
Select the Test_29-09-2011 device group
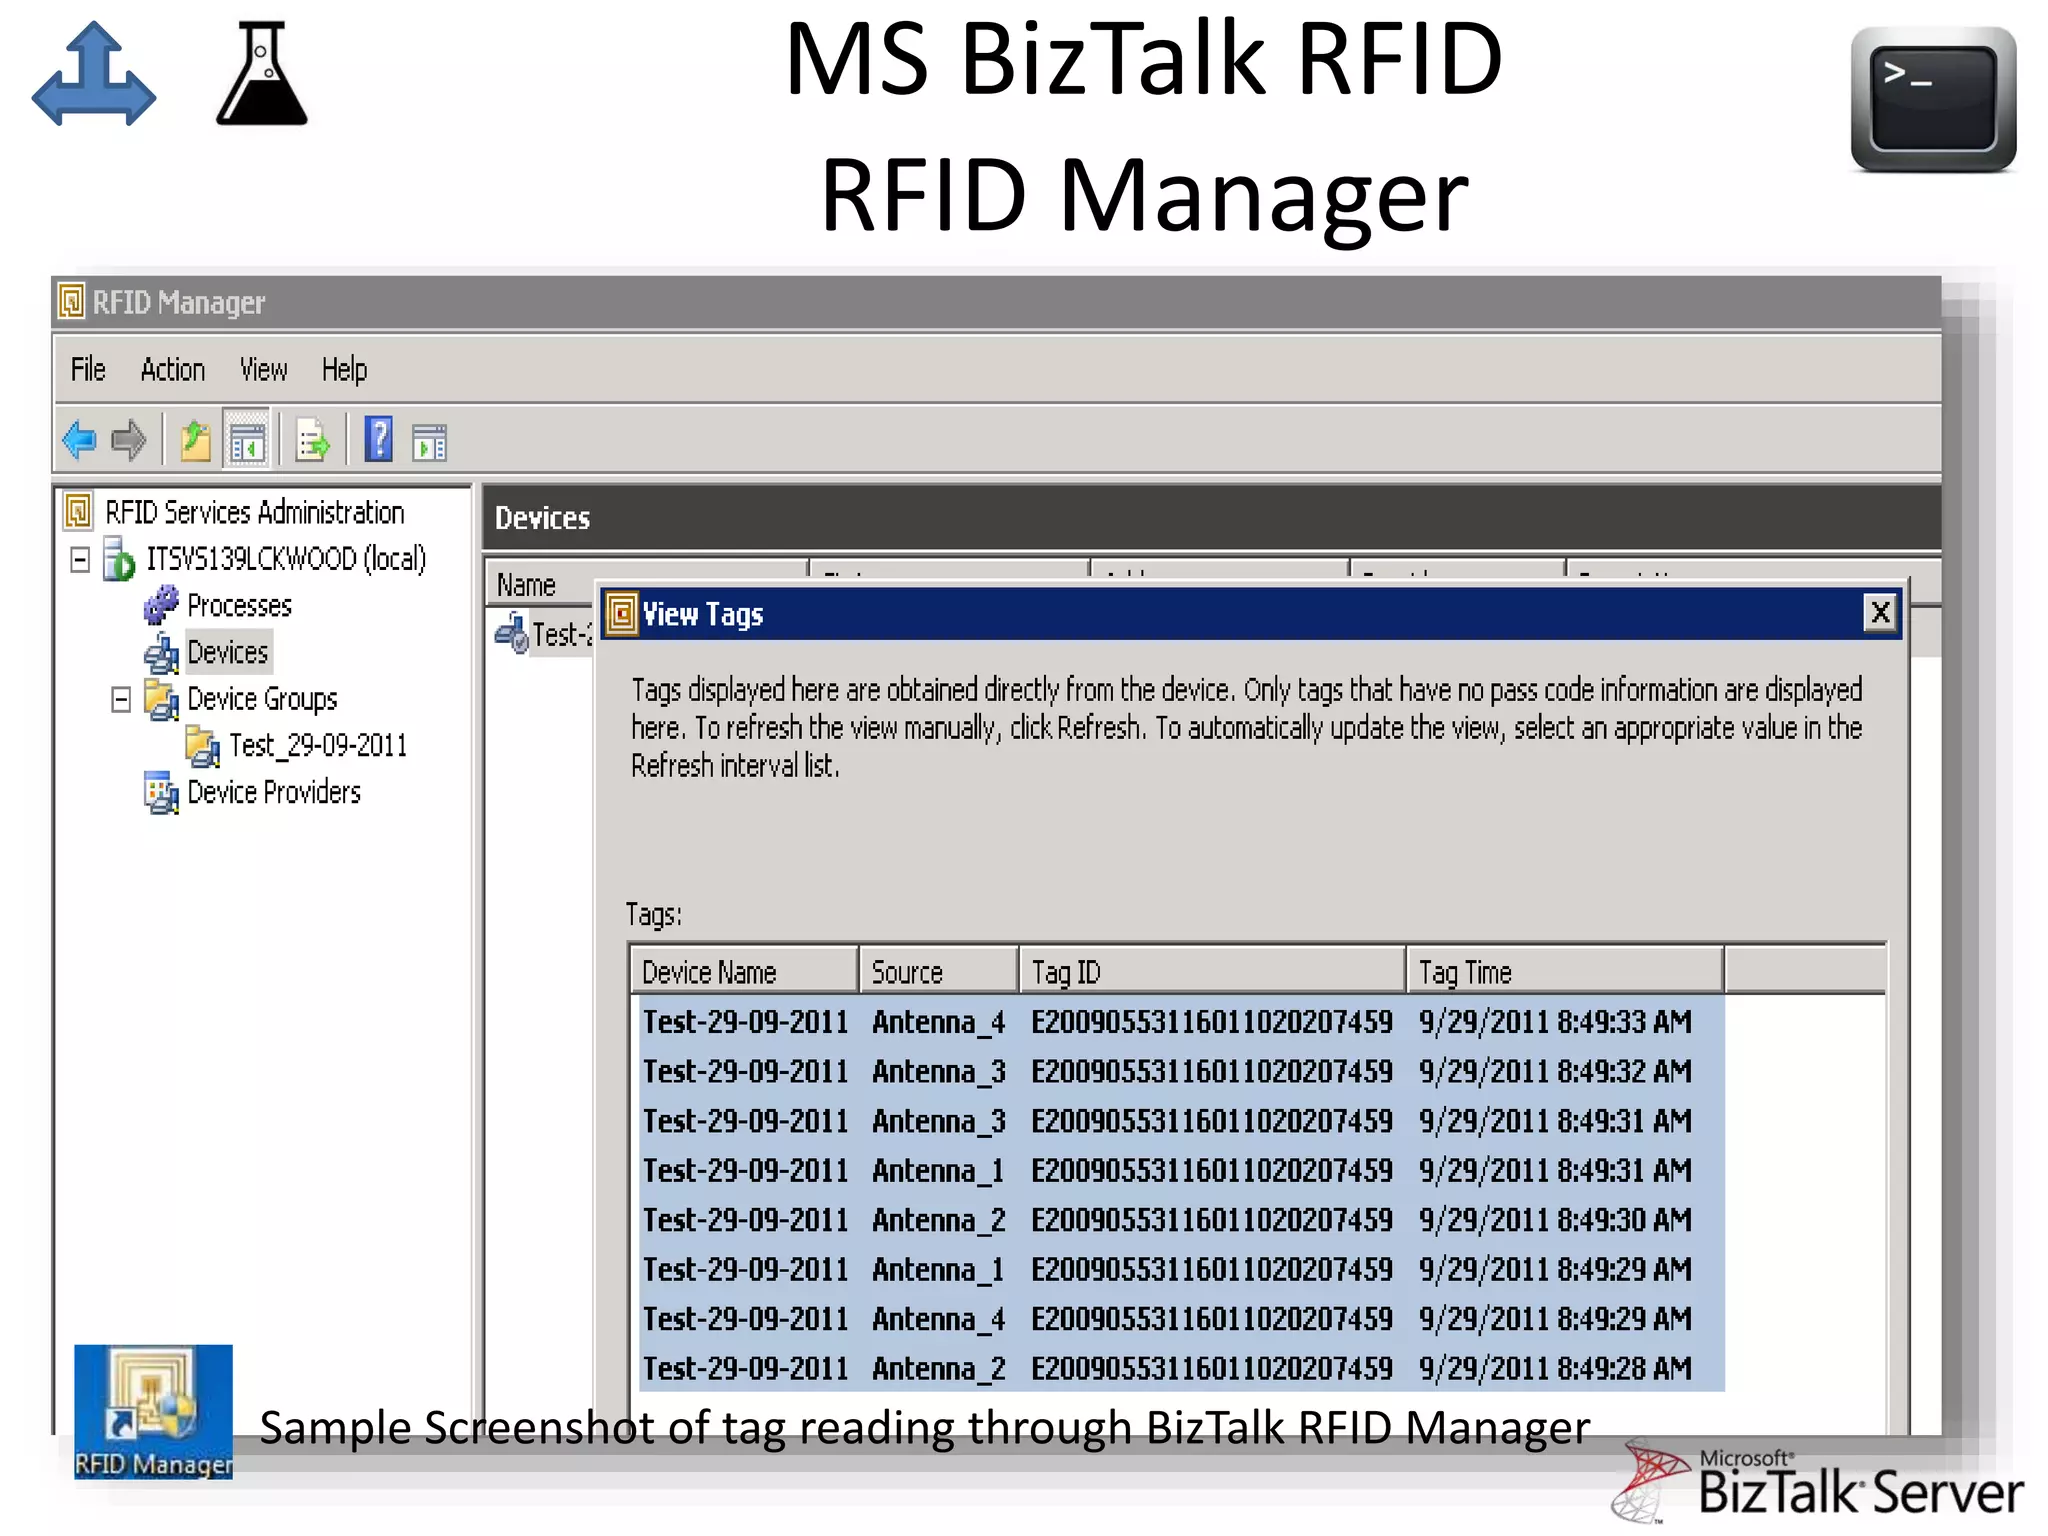click(318, 745)
